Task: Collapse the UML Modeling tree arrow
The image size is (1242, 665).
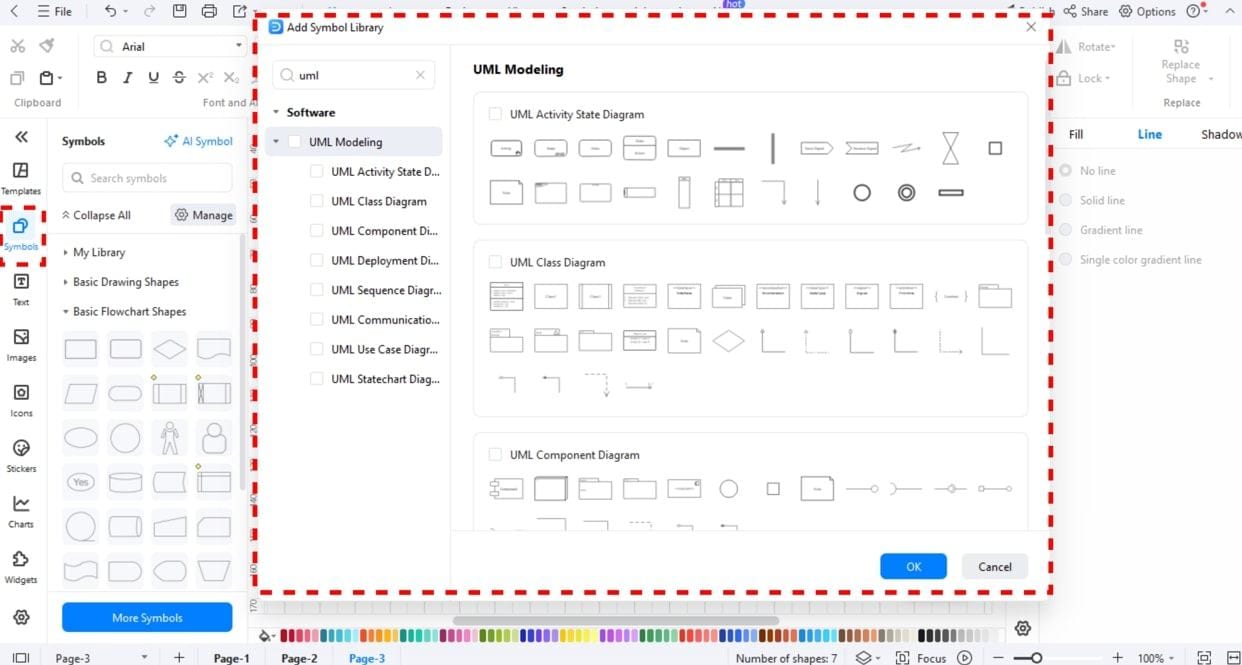Action: (x=276, y=142)
